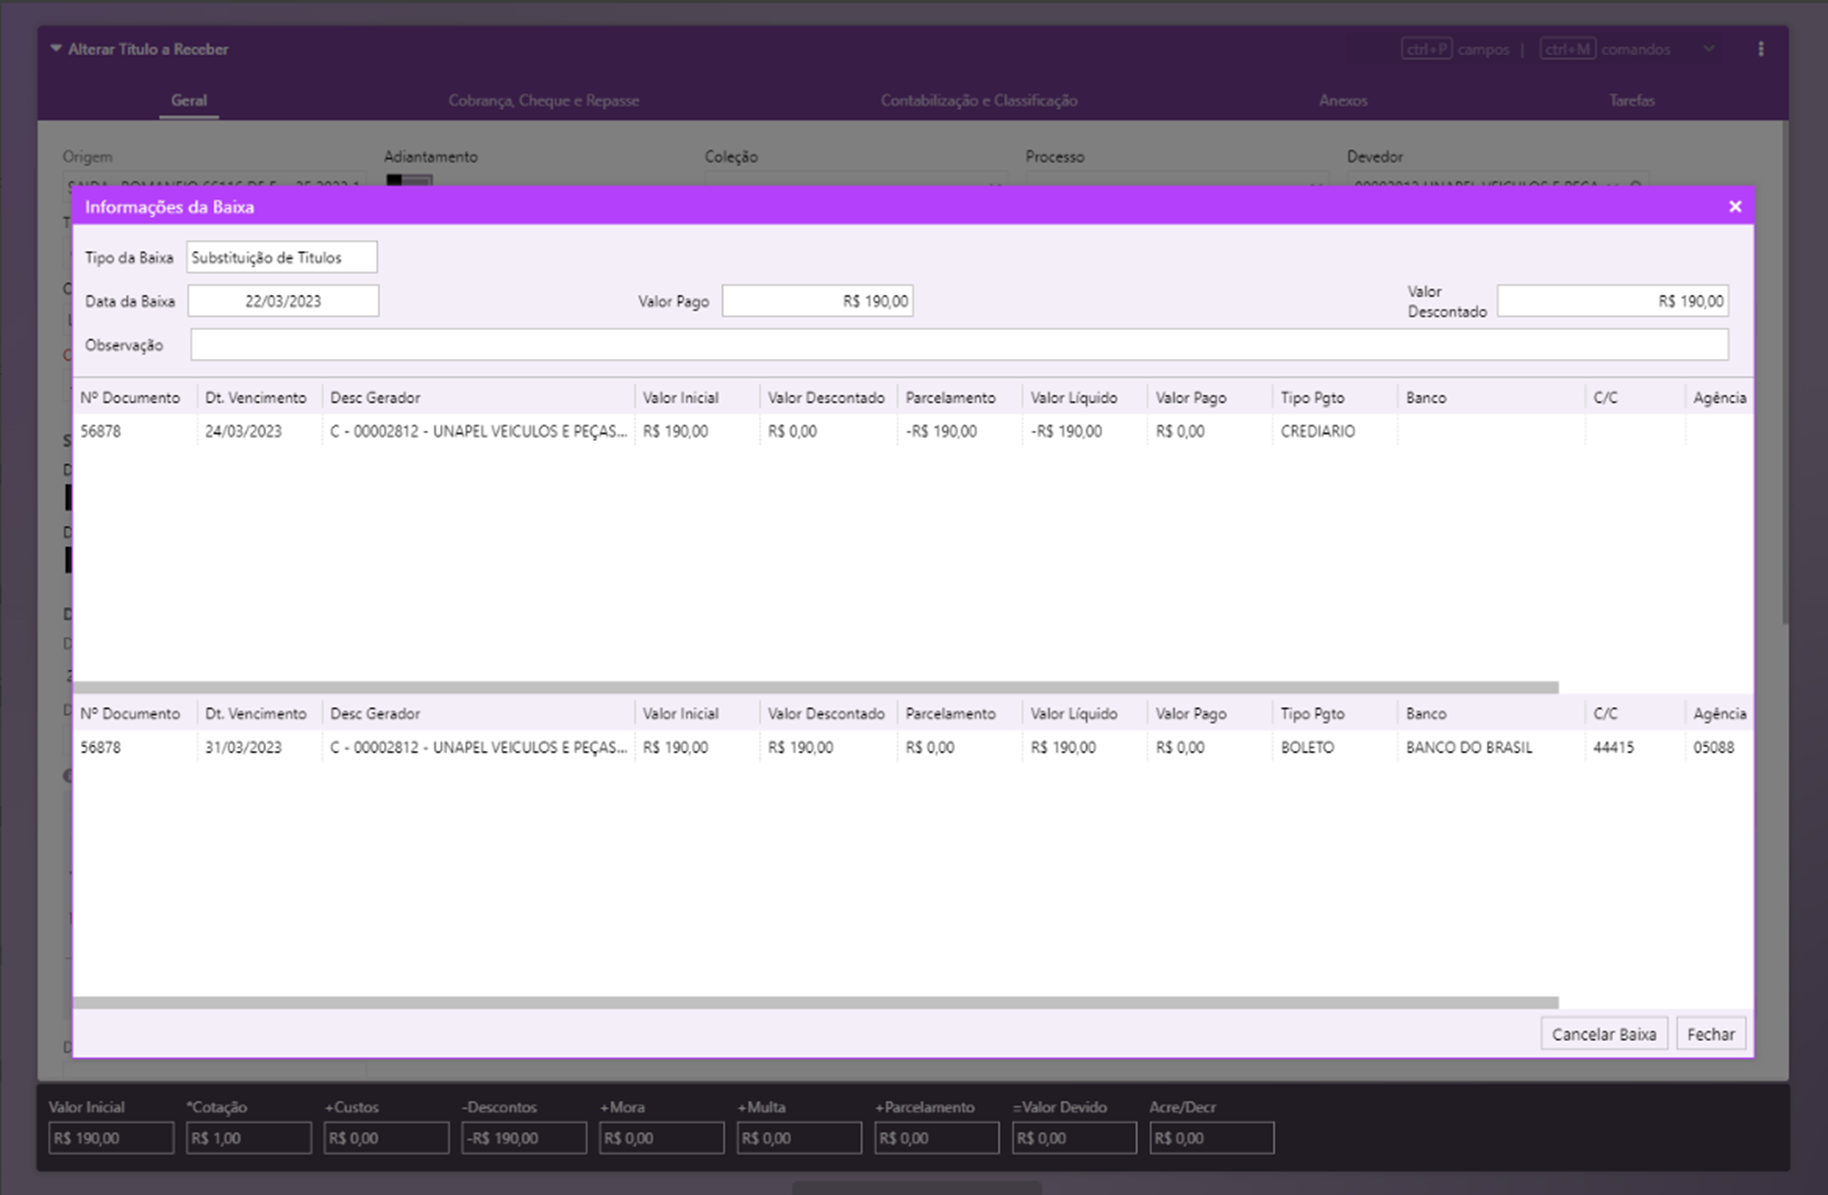Close the Informações da Baixa dialog

pyautogui.click(x=1735, y=207)
